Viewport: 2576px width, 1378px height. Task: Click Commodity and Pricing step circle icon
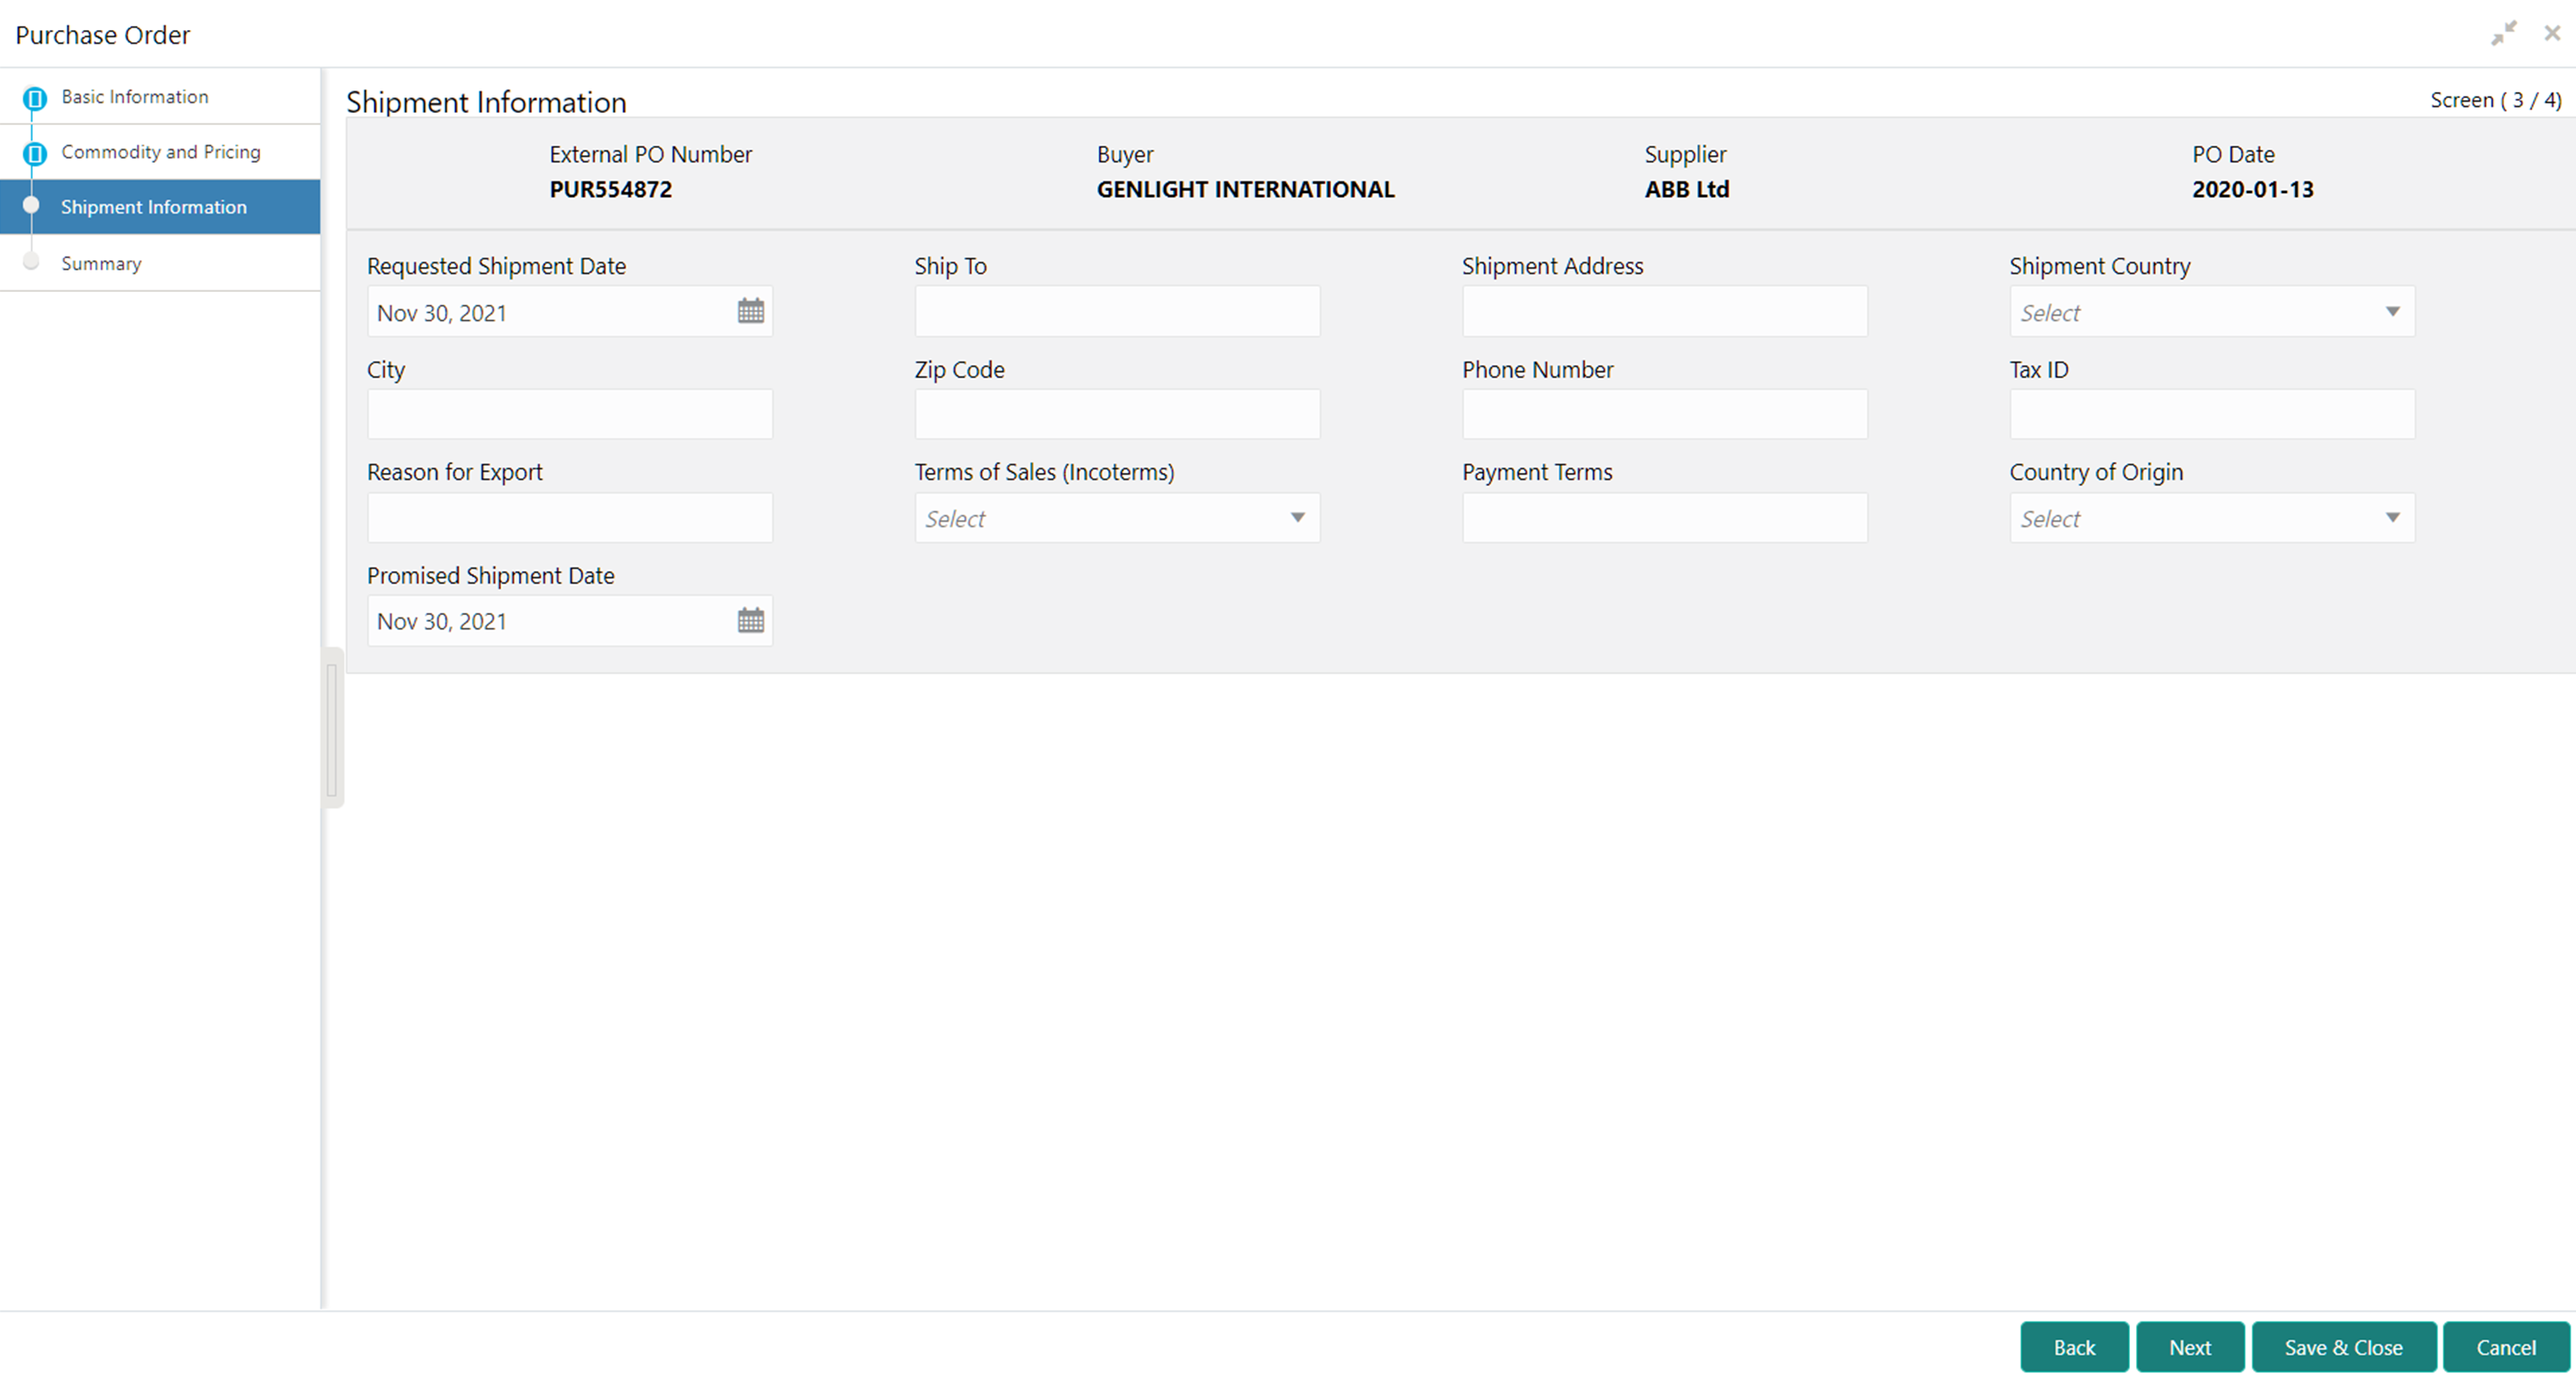[x=35, y=153]
